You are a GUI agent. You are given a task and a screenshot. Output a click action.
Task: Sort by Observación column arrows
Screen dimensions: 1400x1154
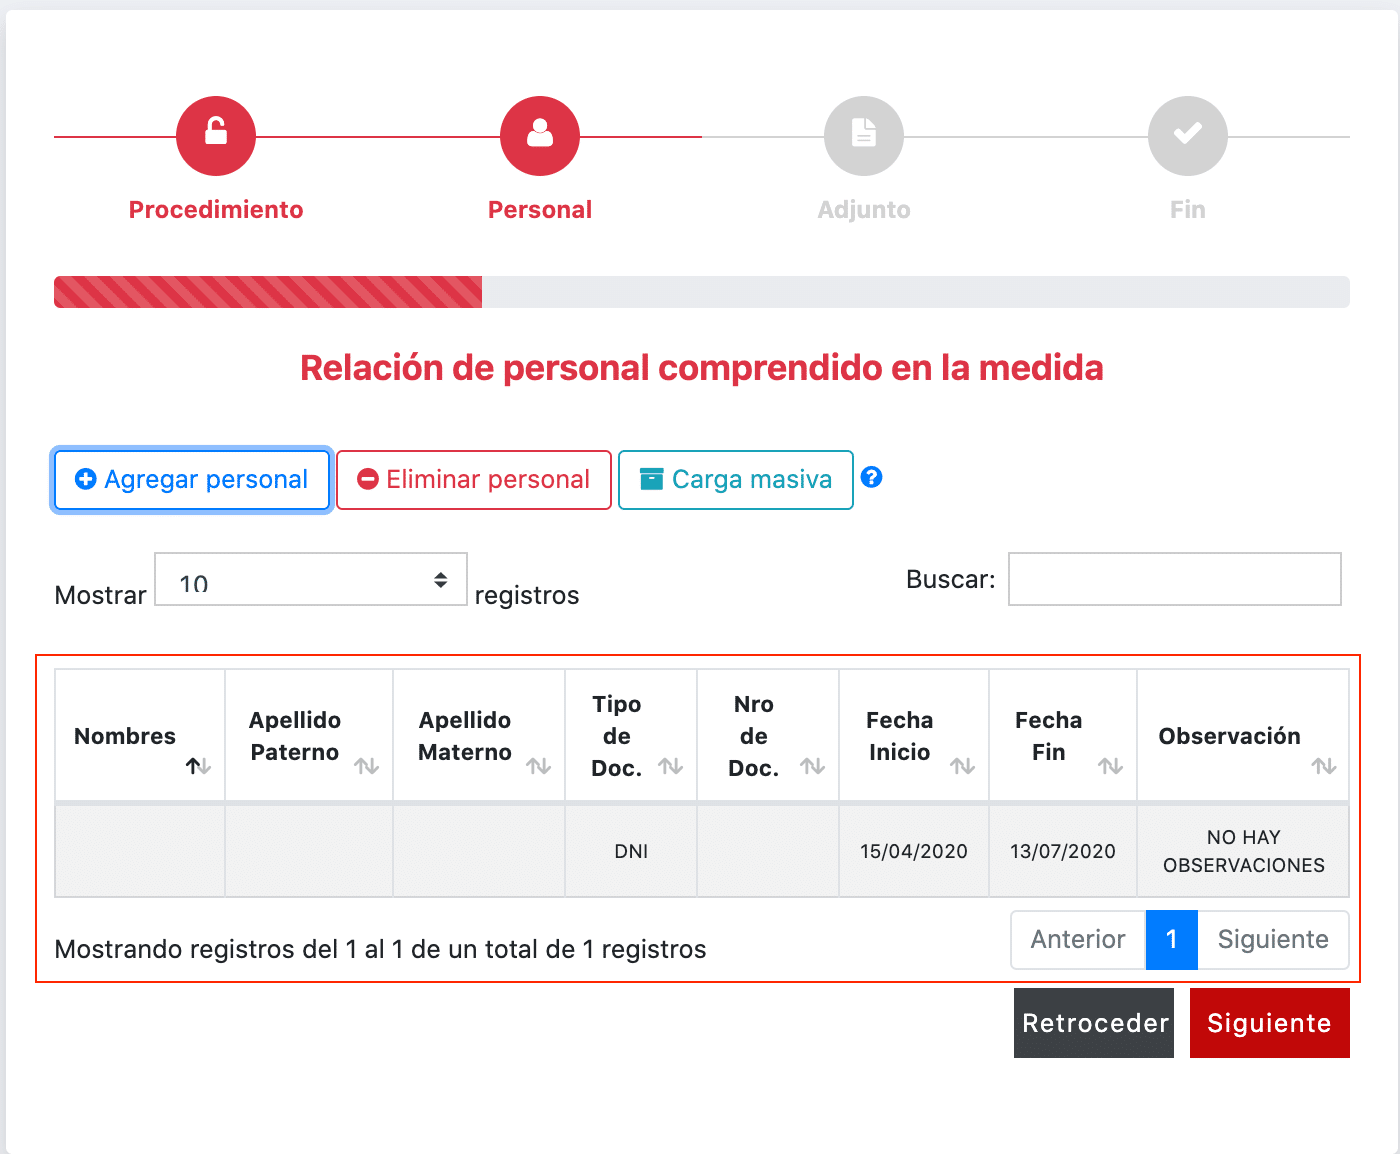pyautogui.click(x=1324, y=766)
